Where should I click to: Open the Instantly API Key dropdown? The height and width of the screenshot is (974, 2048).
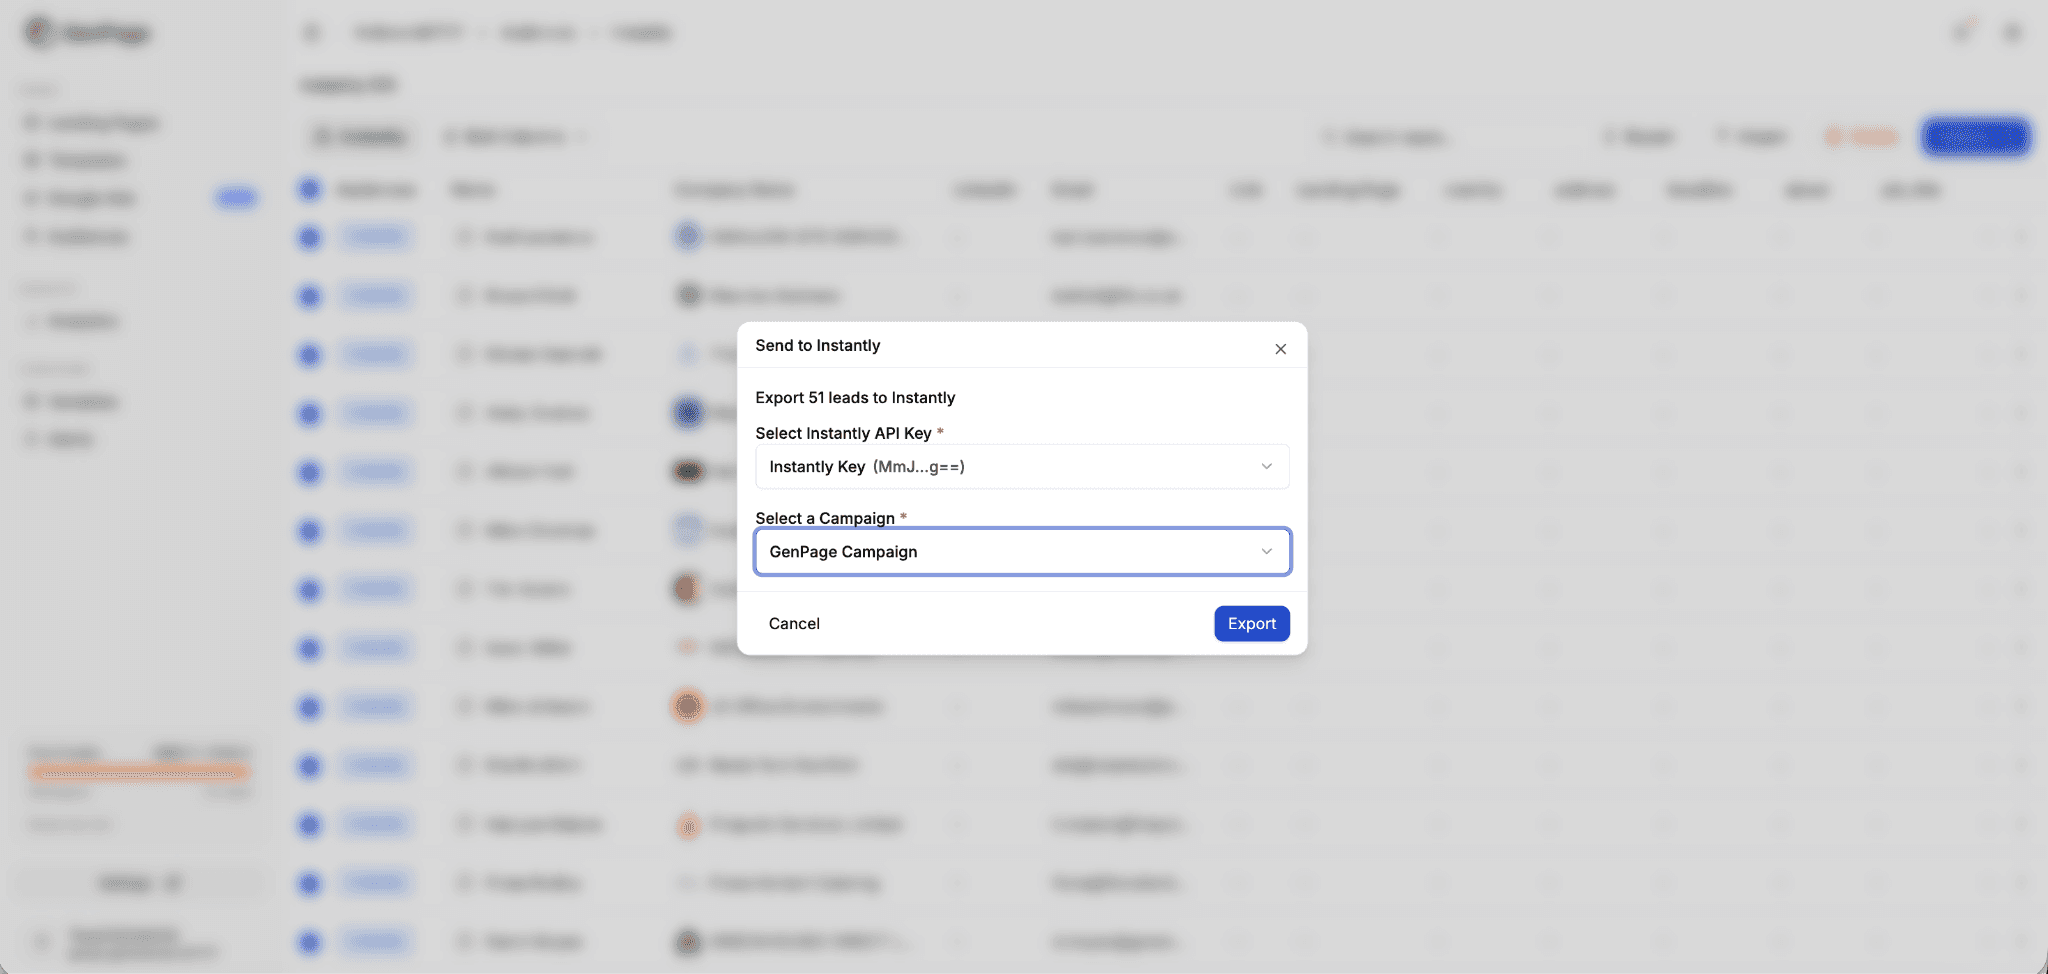[1022, 467]
